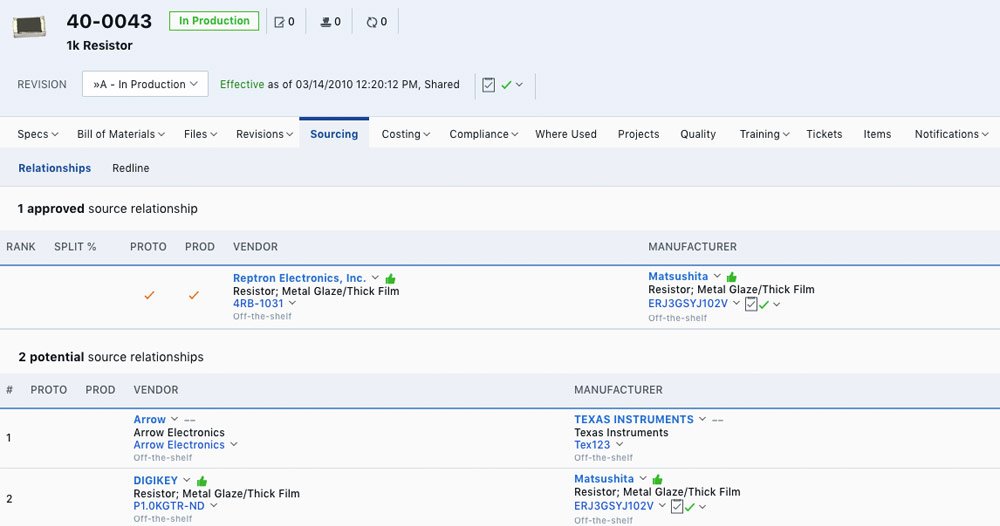
Task: Click thumbs-up beside Matsushita in approved row
Action: (732, 277)
